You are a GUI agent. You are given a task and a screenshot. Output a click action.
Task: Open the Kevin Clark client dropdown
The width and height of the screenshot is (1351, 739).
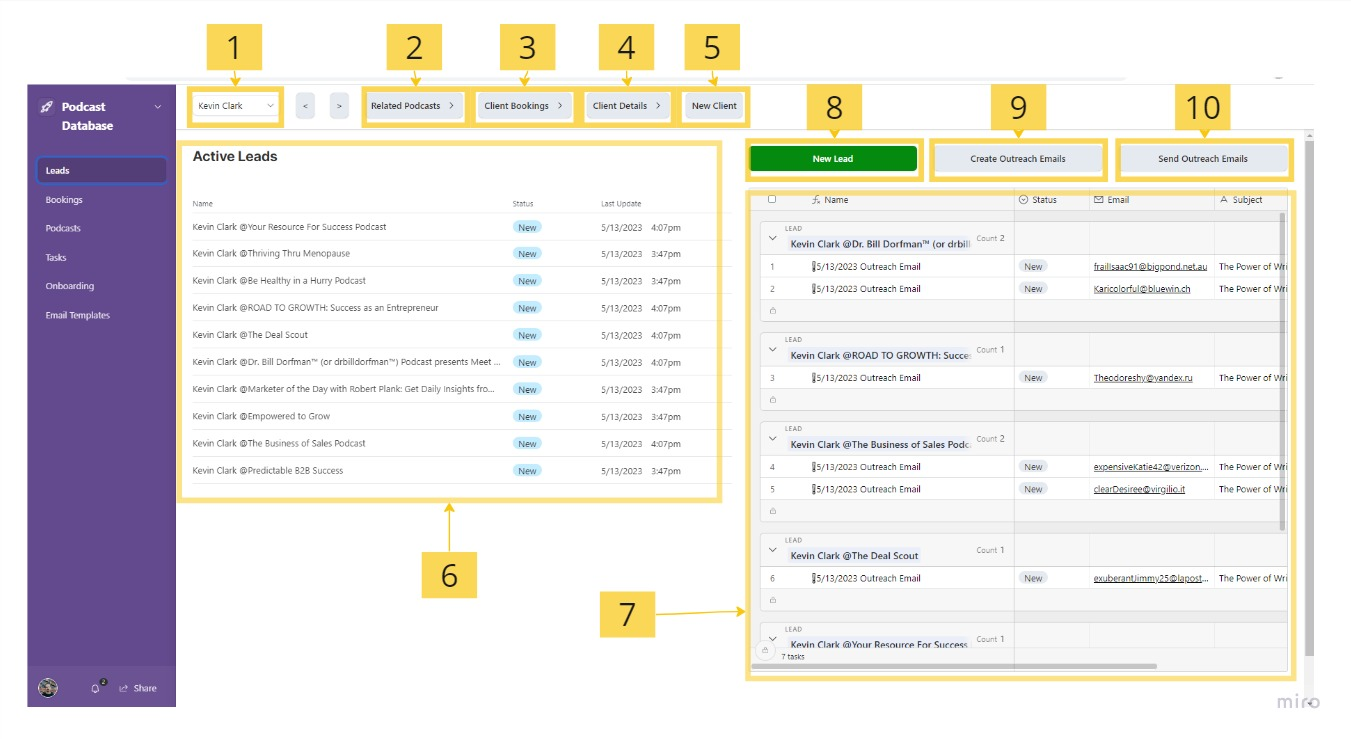click(236, 106)
